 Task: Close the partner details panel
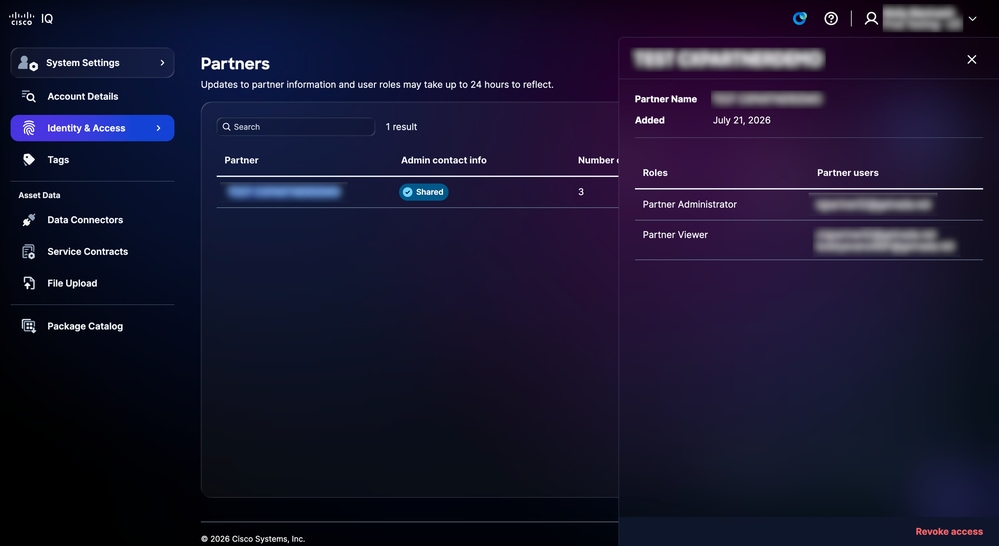[972, 59]
